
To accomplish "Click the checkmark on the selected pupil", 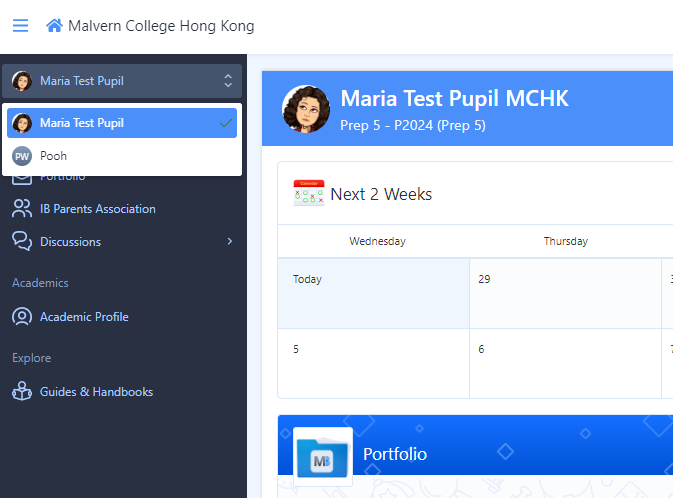I will click(226, 123).
